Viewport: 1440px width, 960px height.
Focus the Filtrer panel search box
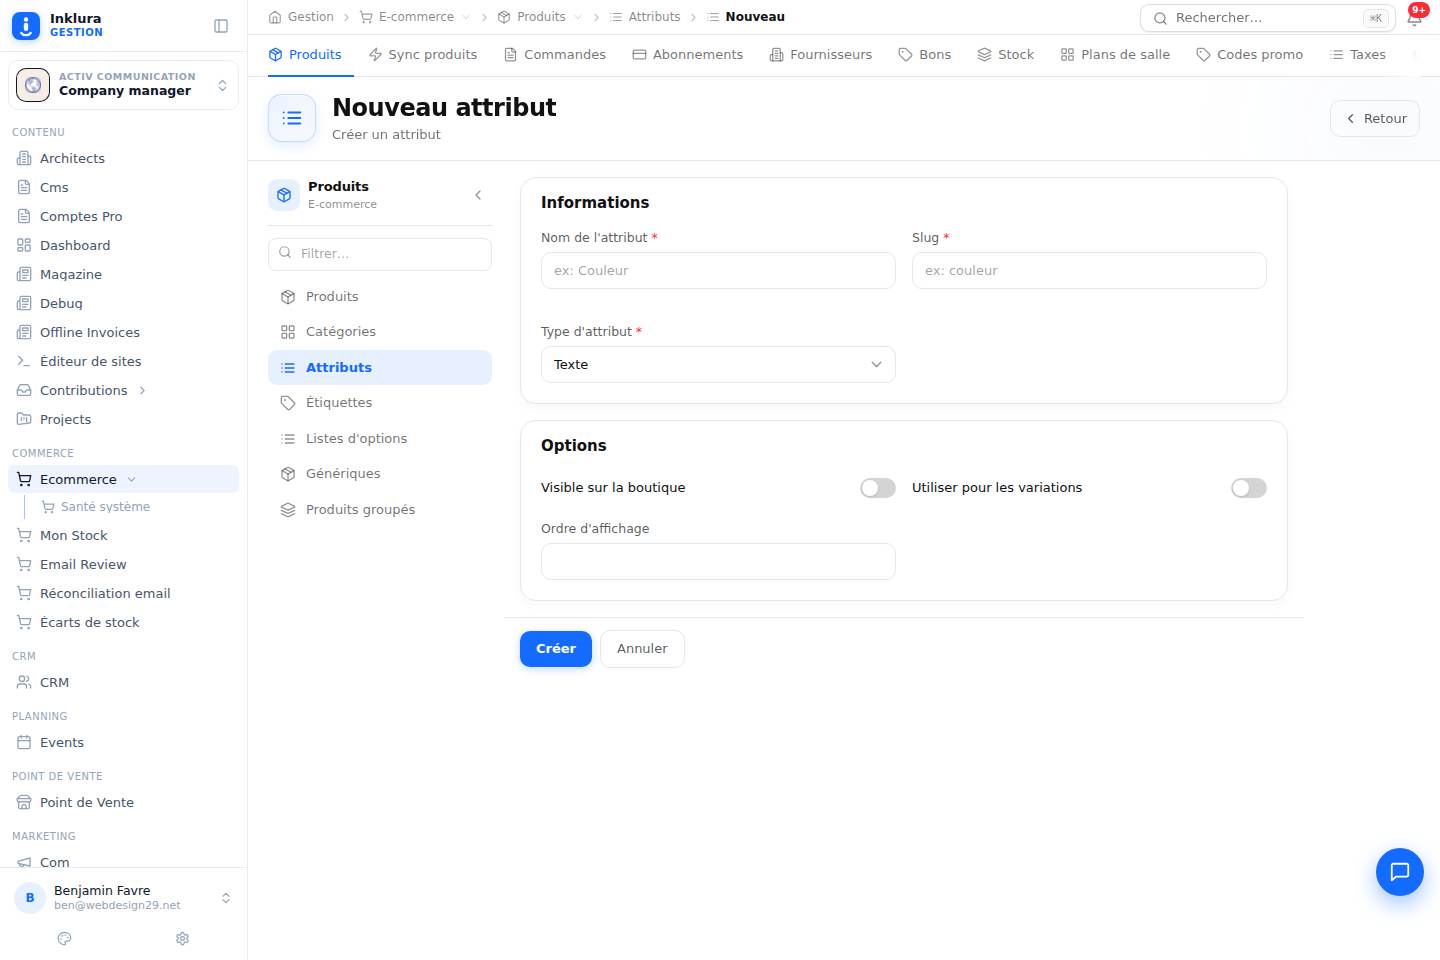click(x=380, y=254)
